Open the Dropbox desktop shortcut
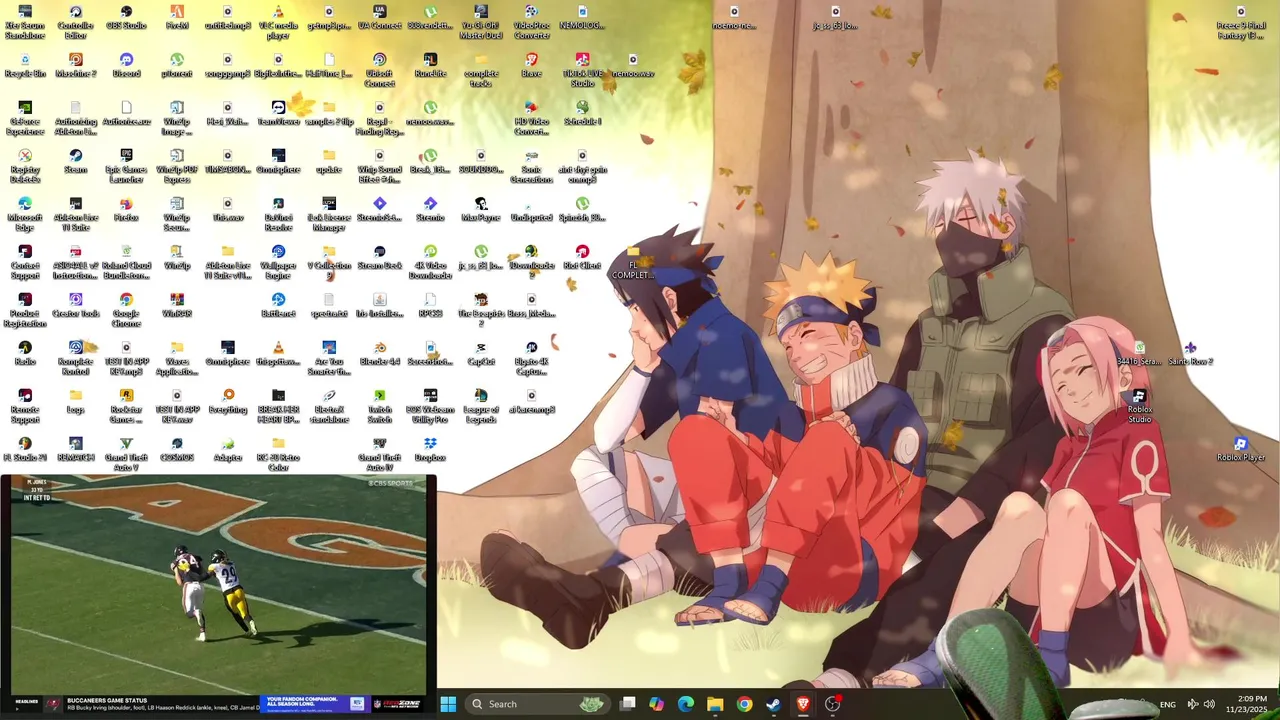 click(x=430, y=450)
